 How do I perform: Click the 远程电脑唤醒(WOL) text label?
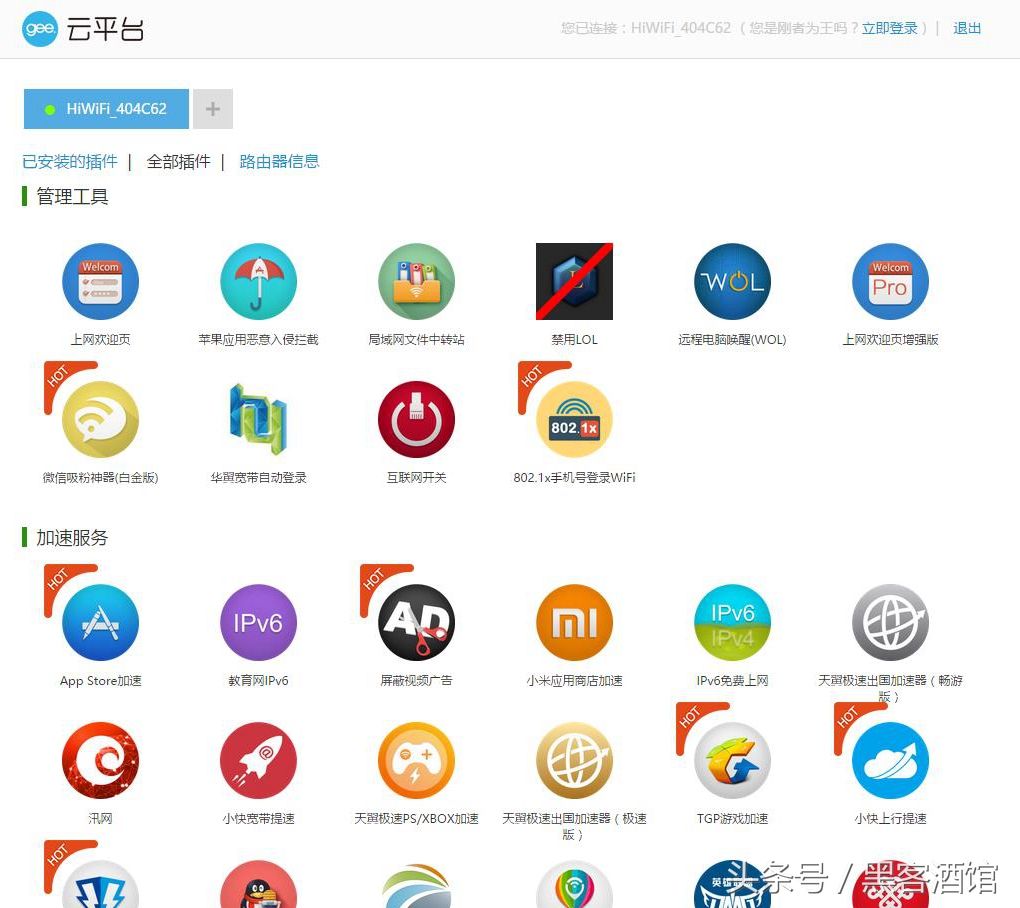point(732,340)
